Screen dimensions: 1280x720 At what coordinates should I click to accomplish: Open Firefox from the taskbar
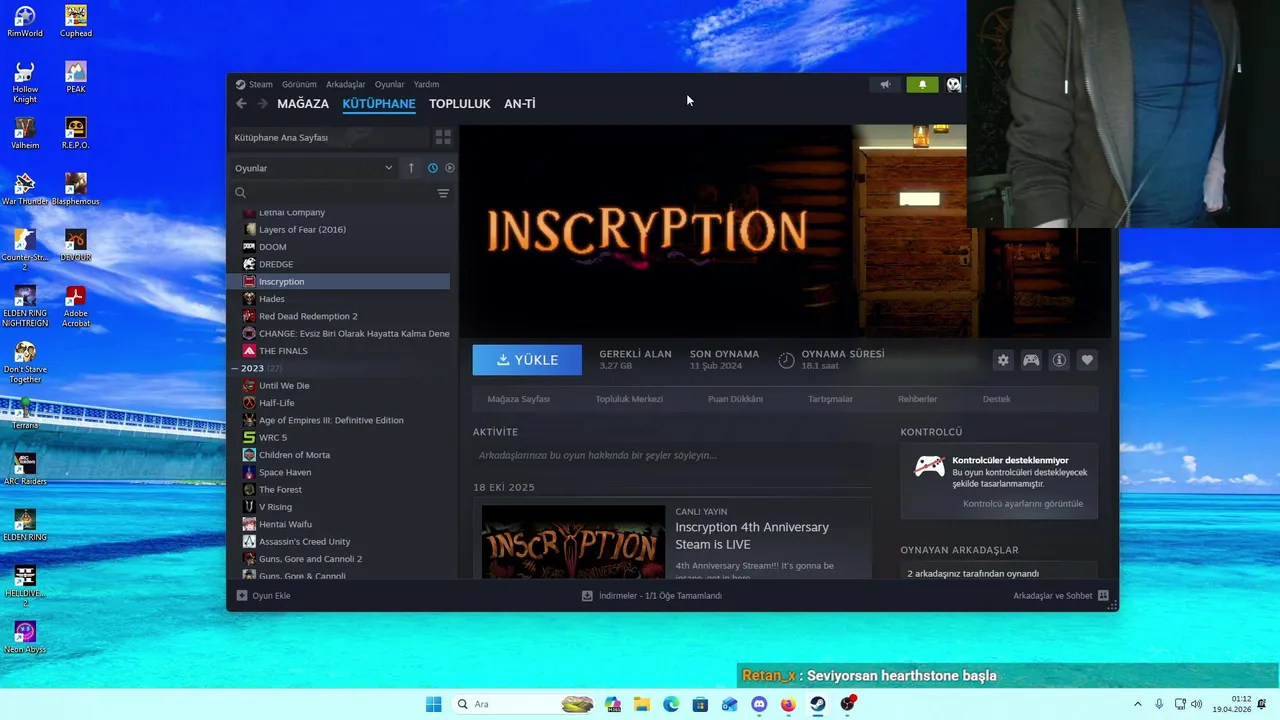click(788, 704)
